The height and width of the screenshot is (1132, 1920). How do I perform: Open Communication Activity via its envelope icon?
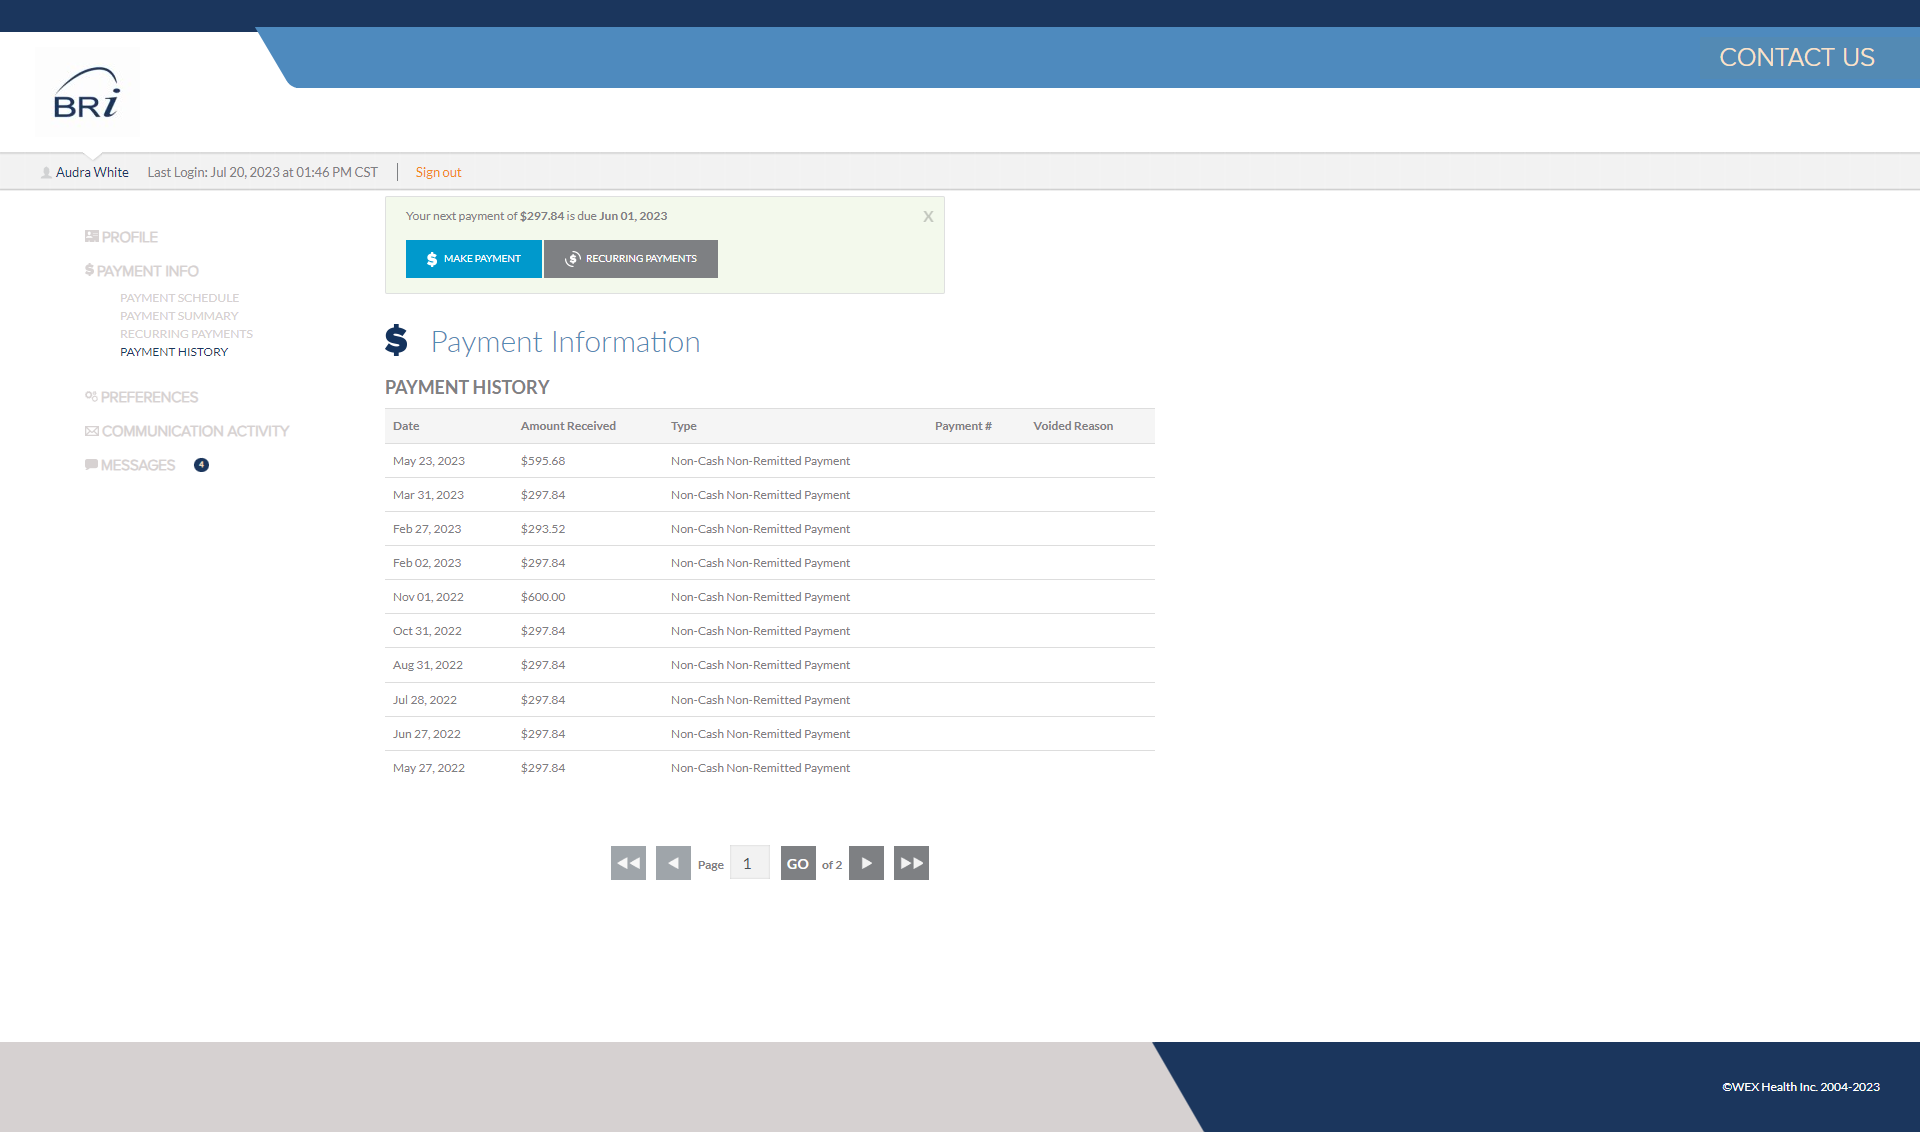[90, 431]
